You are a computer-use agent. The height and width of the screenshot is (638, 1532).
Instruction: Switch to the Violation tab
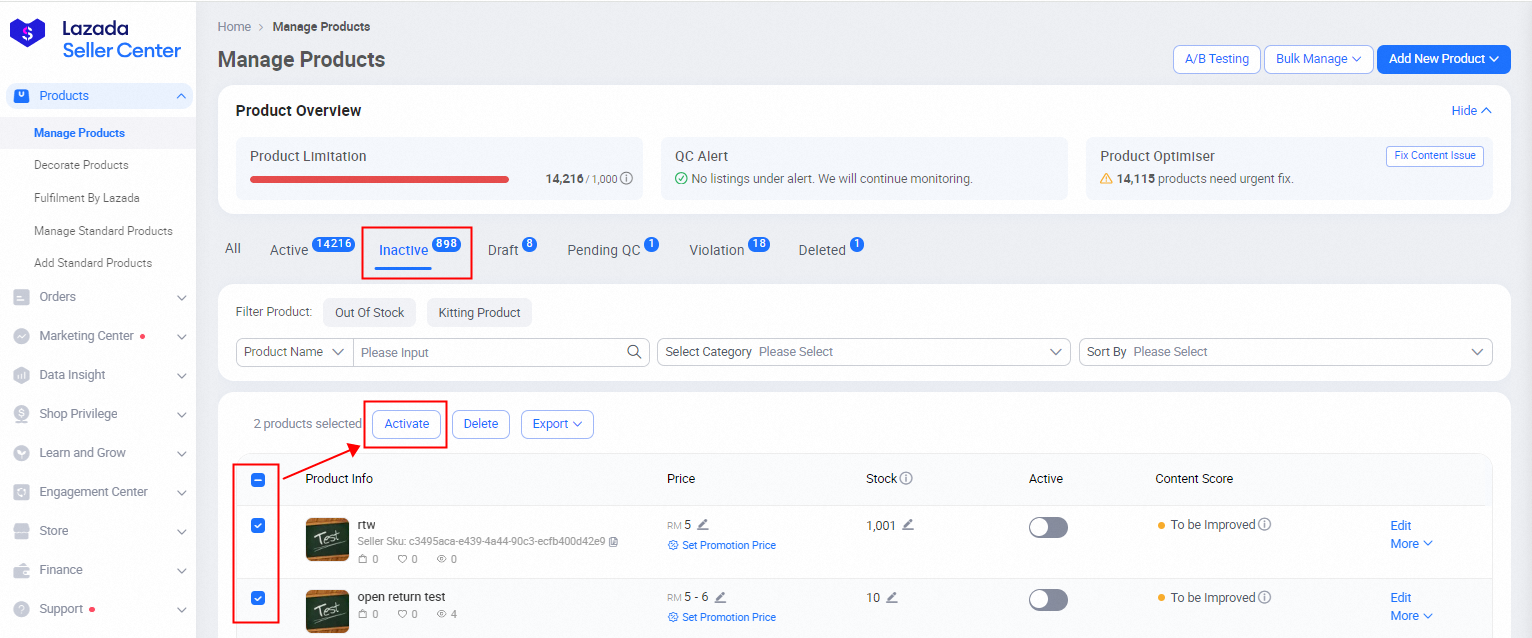[720, 249]
